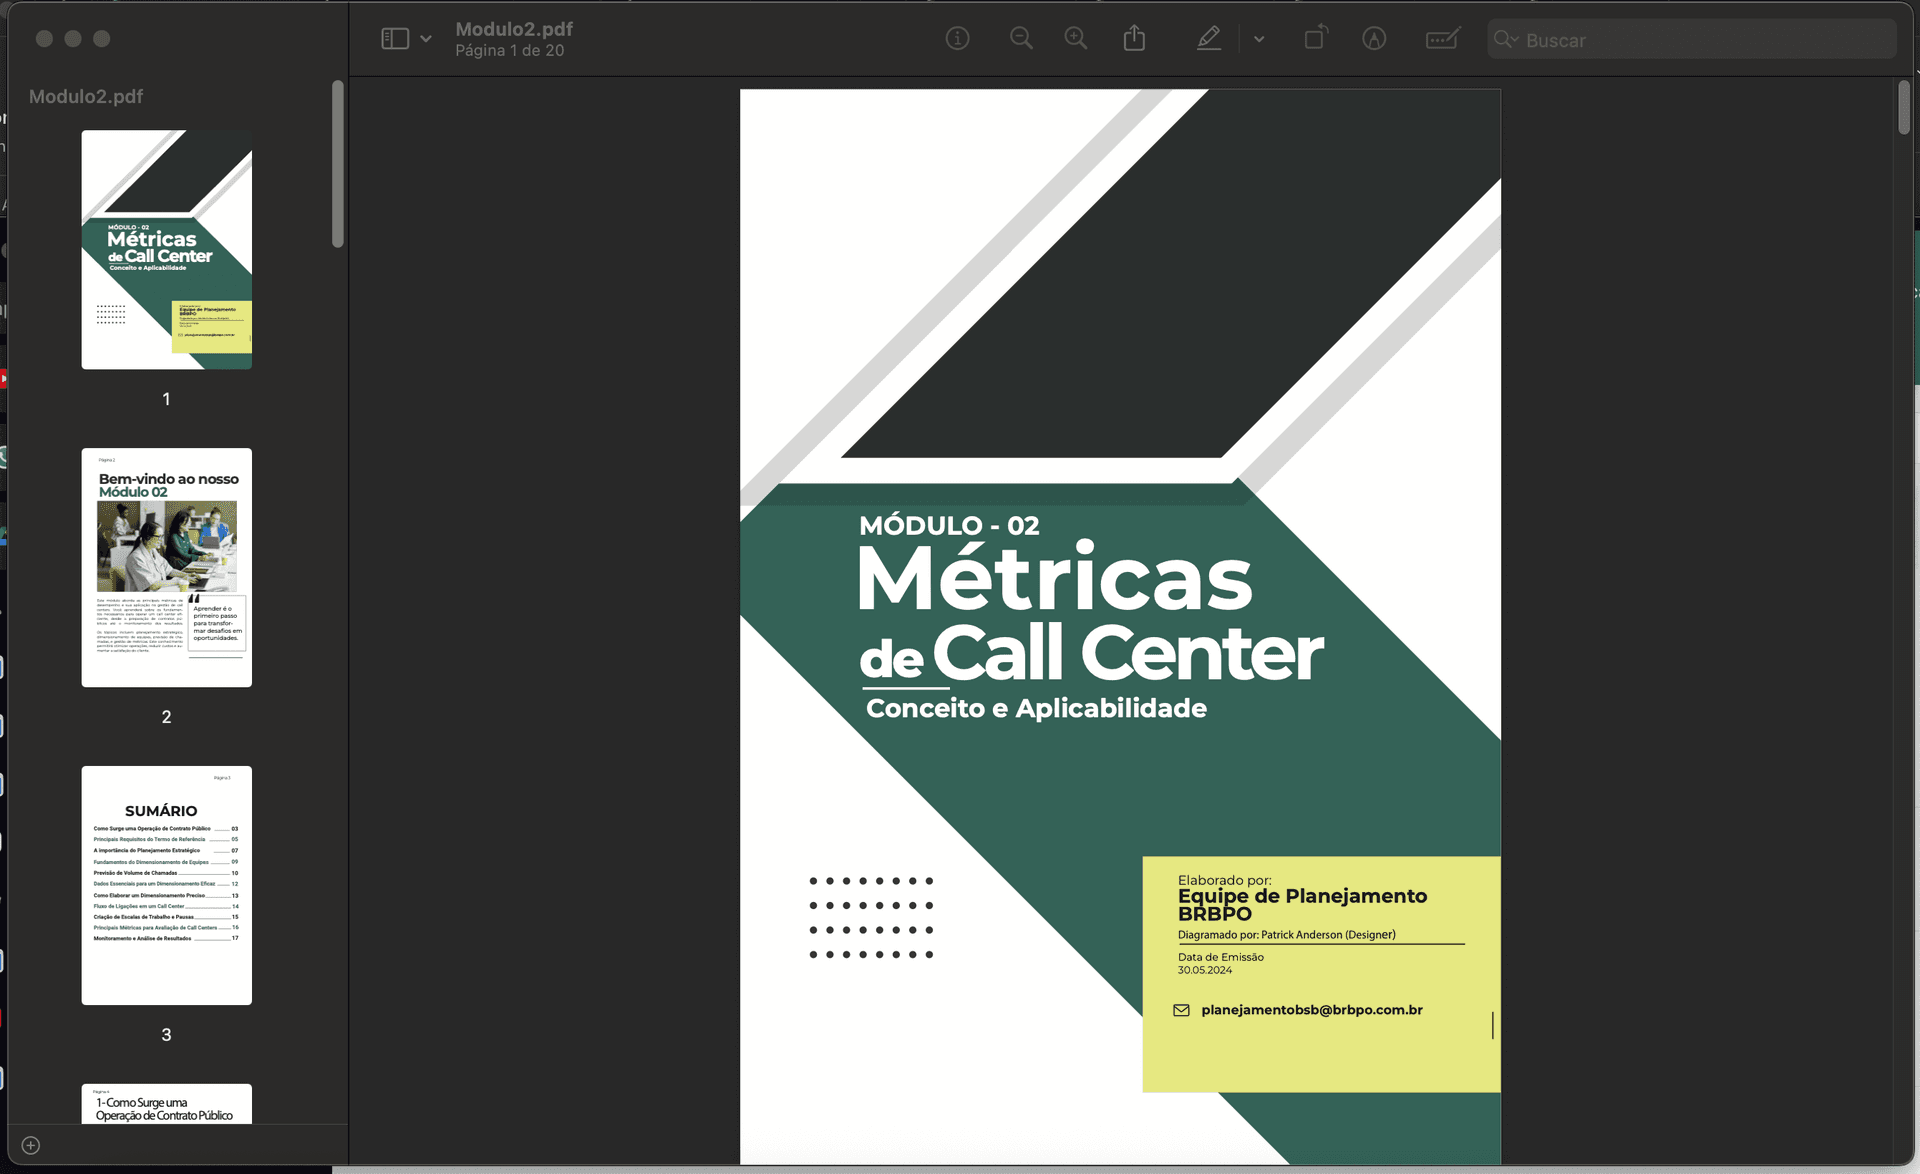Zoom in using the magnifier plus icon
The height and width of the screenshot is (1174, 1920).
pos(1076,39)
